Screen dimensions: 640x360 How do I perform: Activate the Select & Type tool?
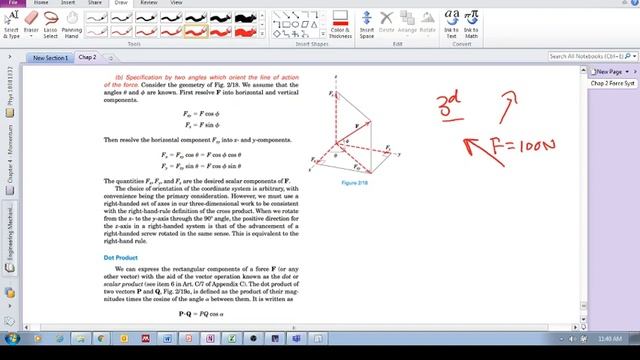pyautogui.click(x=11, y=24)
